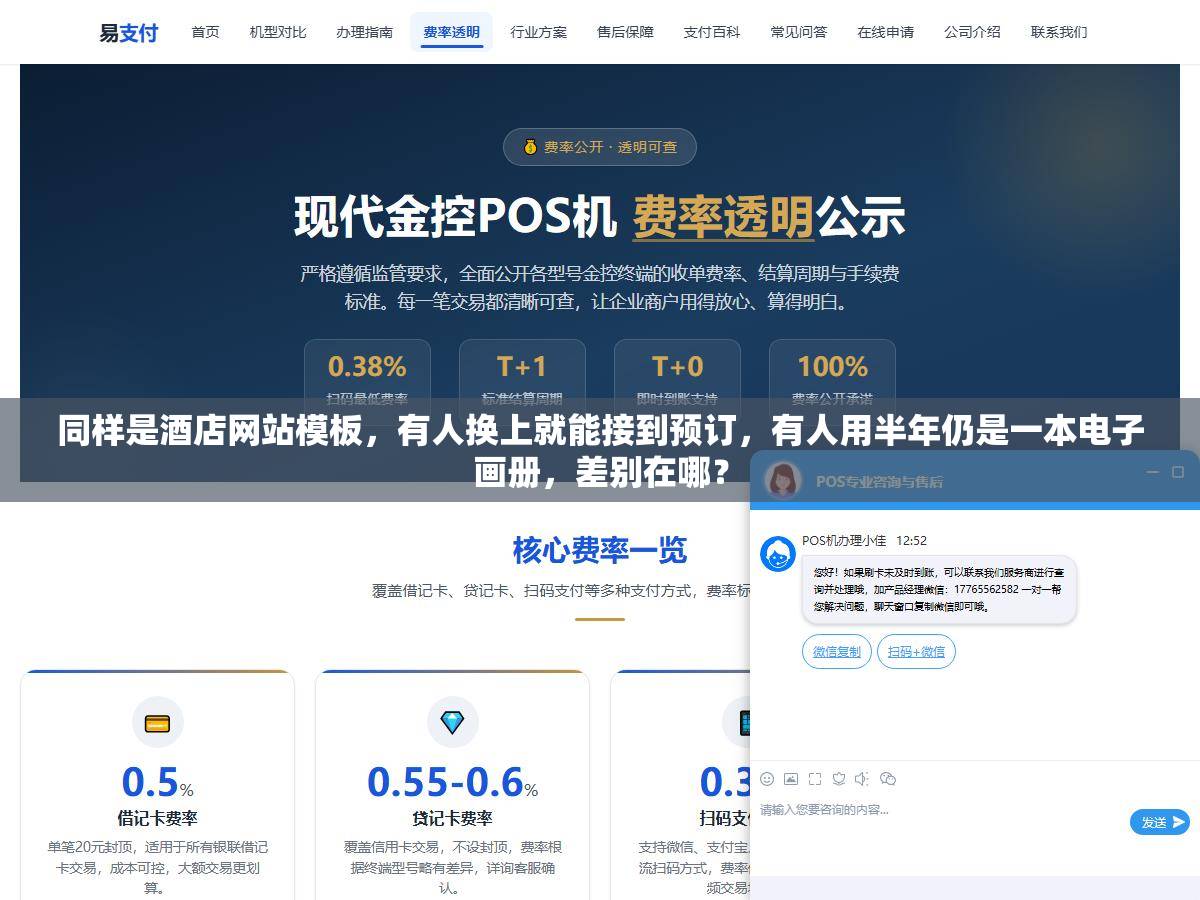Click the debit card icon above 0.5%
The height and width of the screenshot is (900, 1200).
157,723
